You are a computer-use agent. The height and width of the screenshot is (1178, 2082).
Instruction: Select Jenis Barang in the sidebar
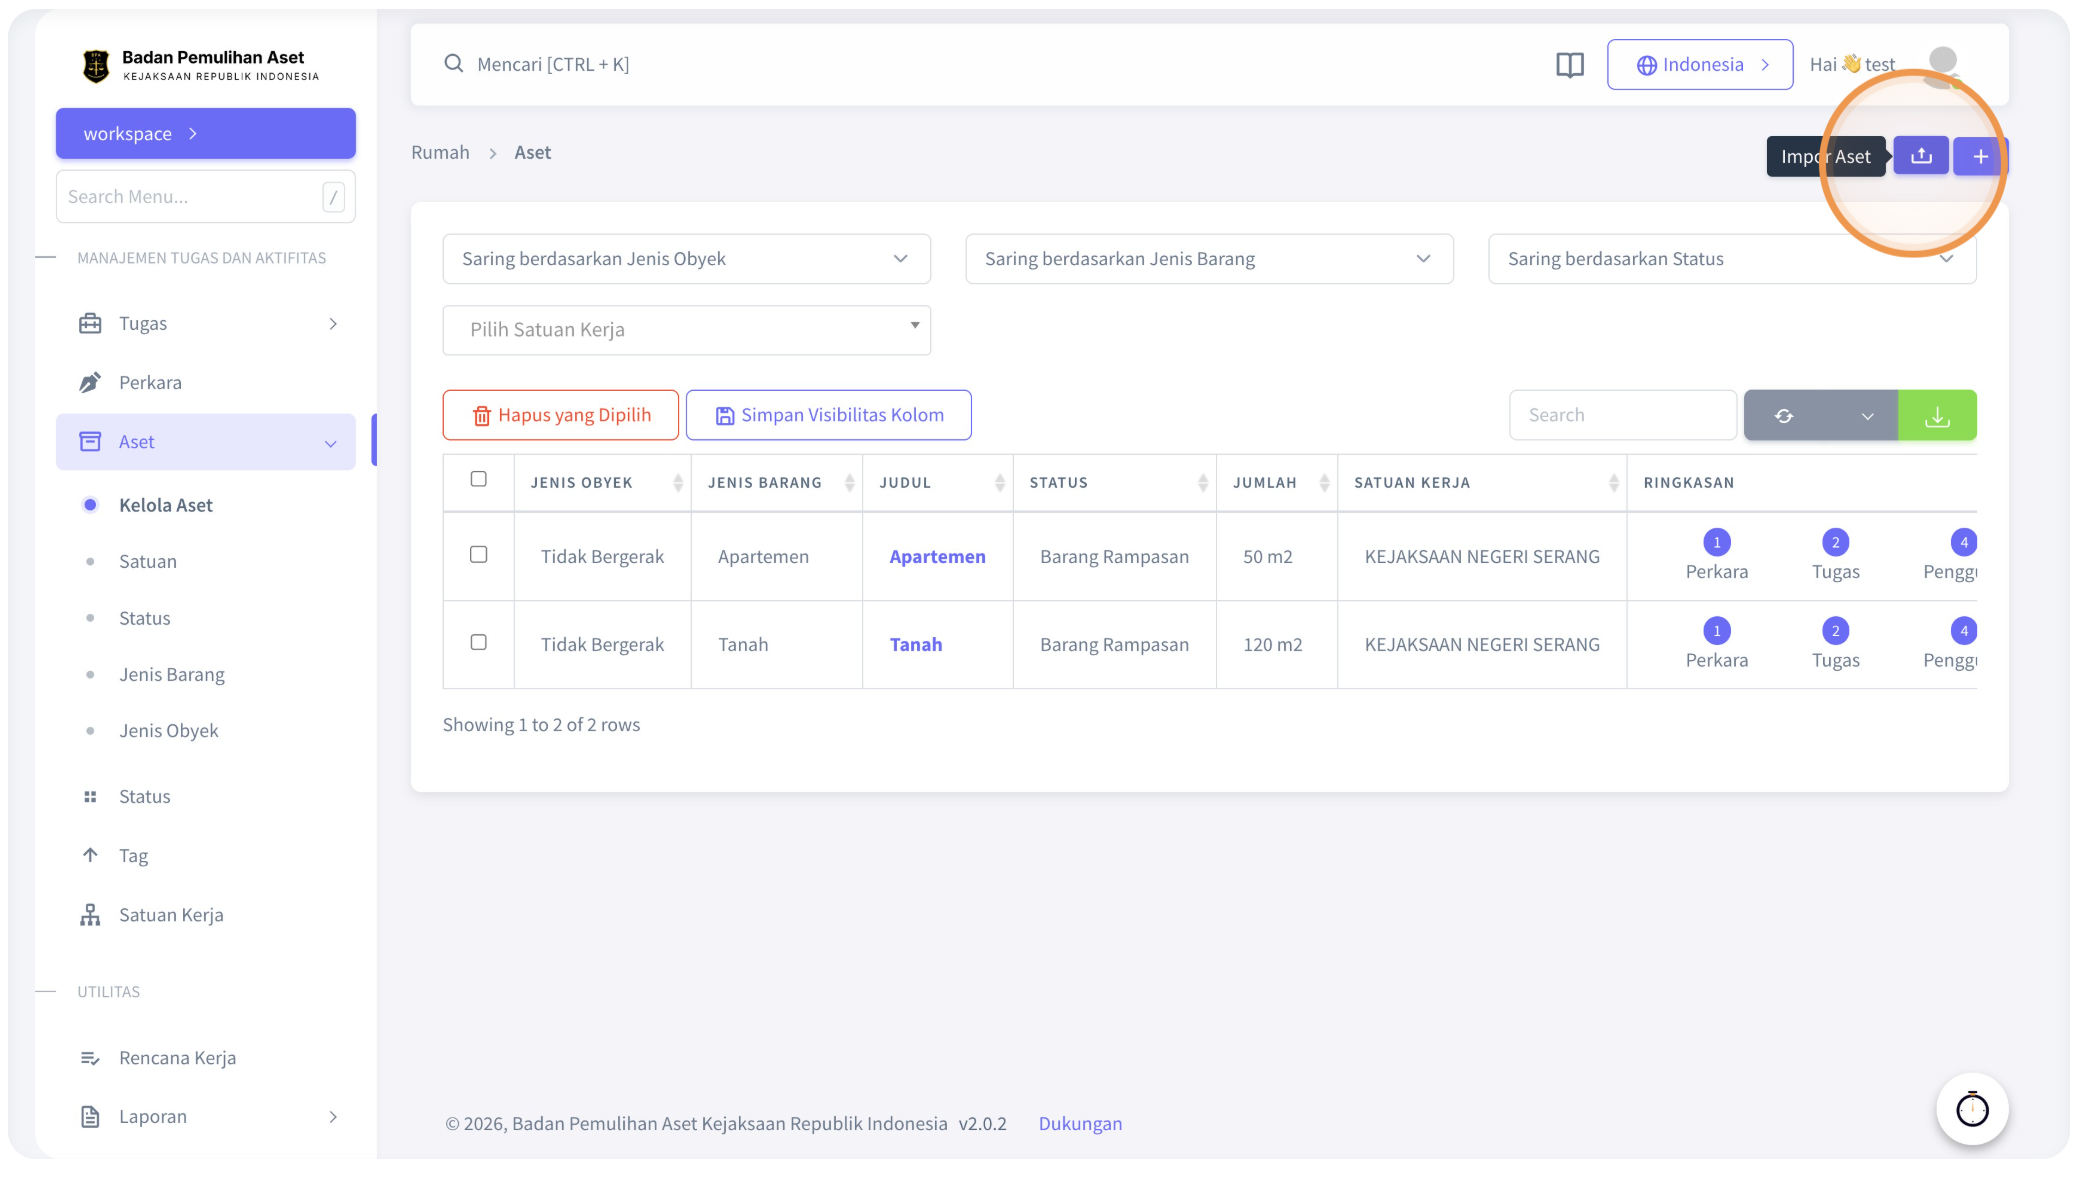pos(172,675)
